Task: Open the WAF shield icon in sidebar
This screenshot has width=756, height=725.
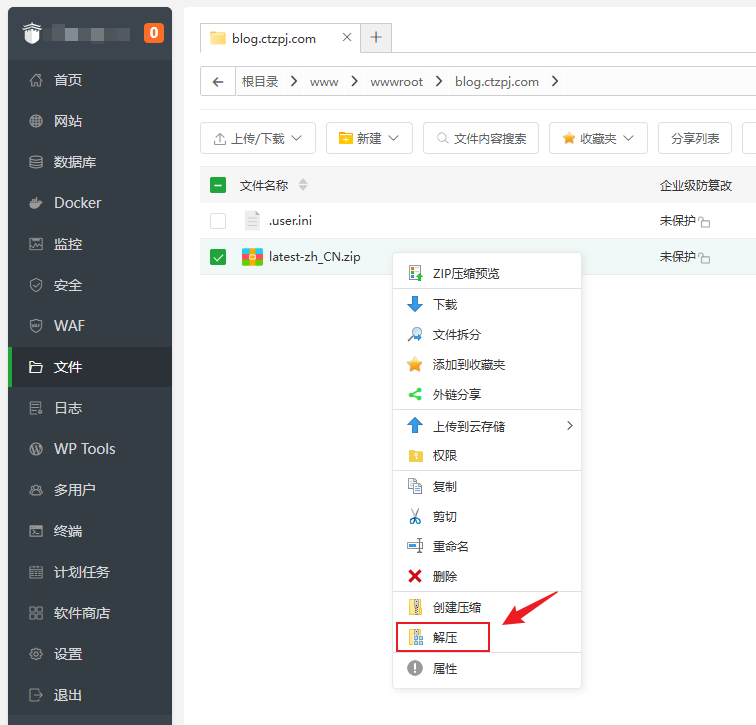Action: click(36, 326)
